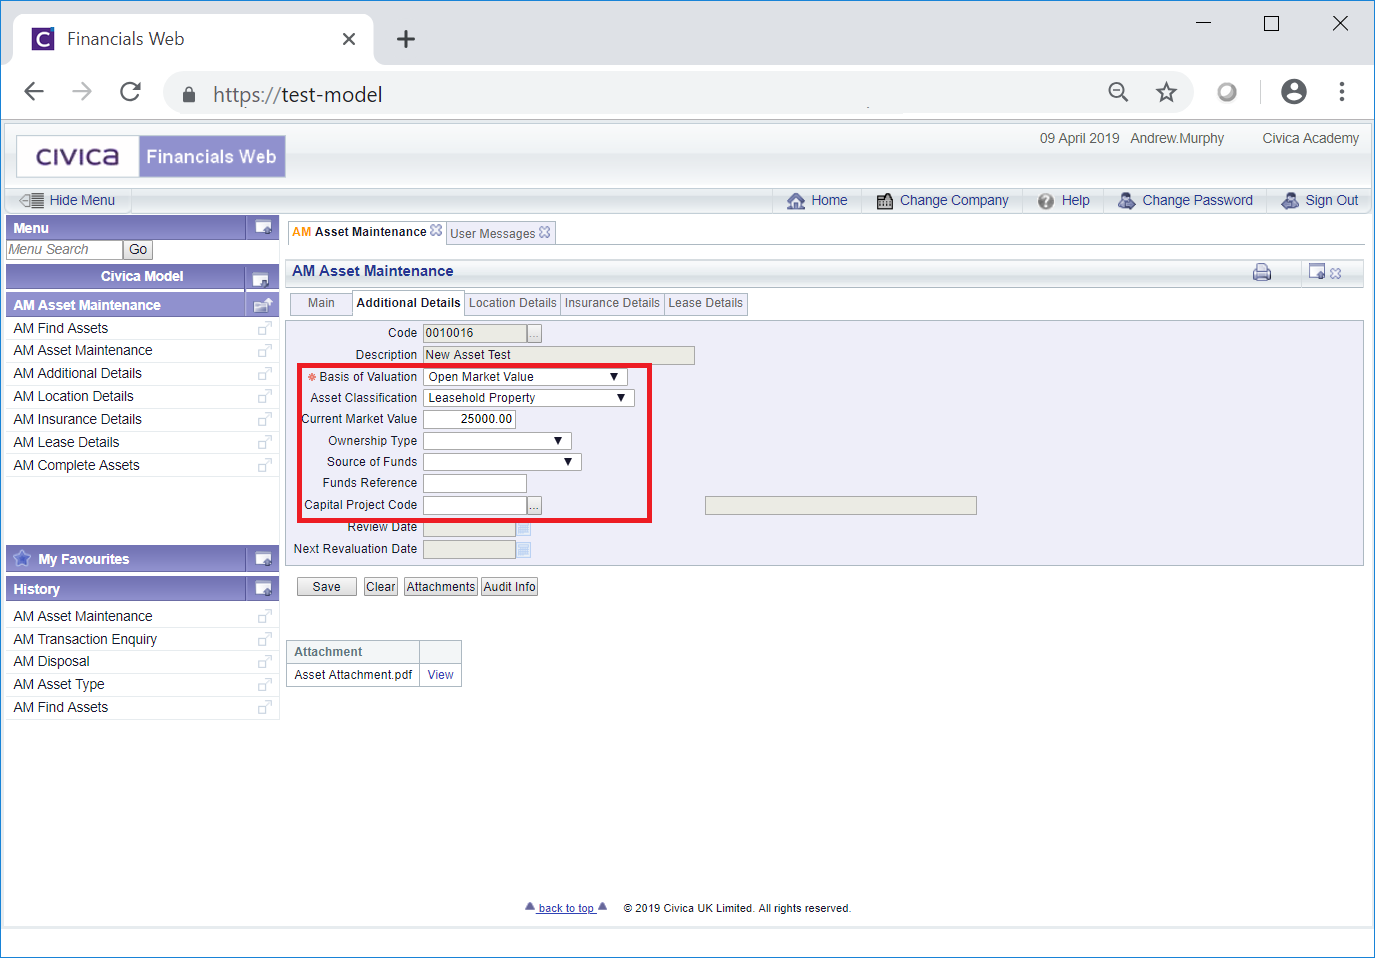View the Asset Attachment.pdf
The height and width of the screenshot is (958, 1375).
(440, 675)
